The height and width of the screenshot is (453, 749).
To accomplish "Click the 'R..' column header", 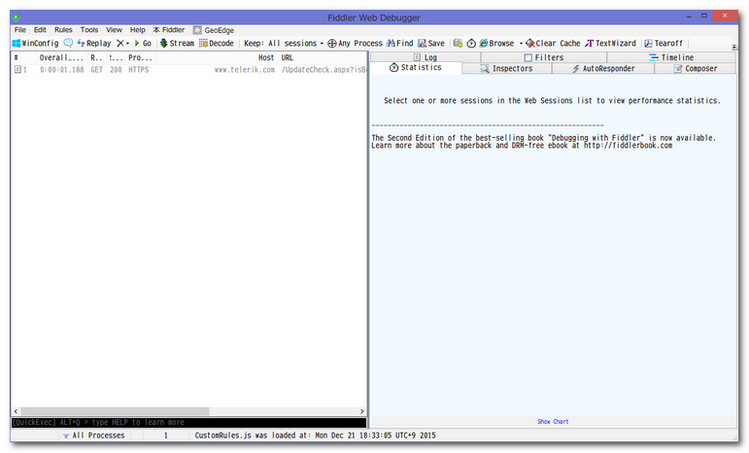I will click(x=96, y=58).
